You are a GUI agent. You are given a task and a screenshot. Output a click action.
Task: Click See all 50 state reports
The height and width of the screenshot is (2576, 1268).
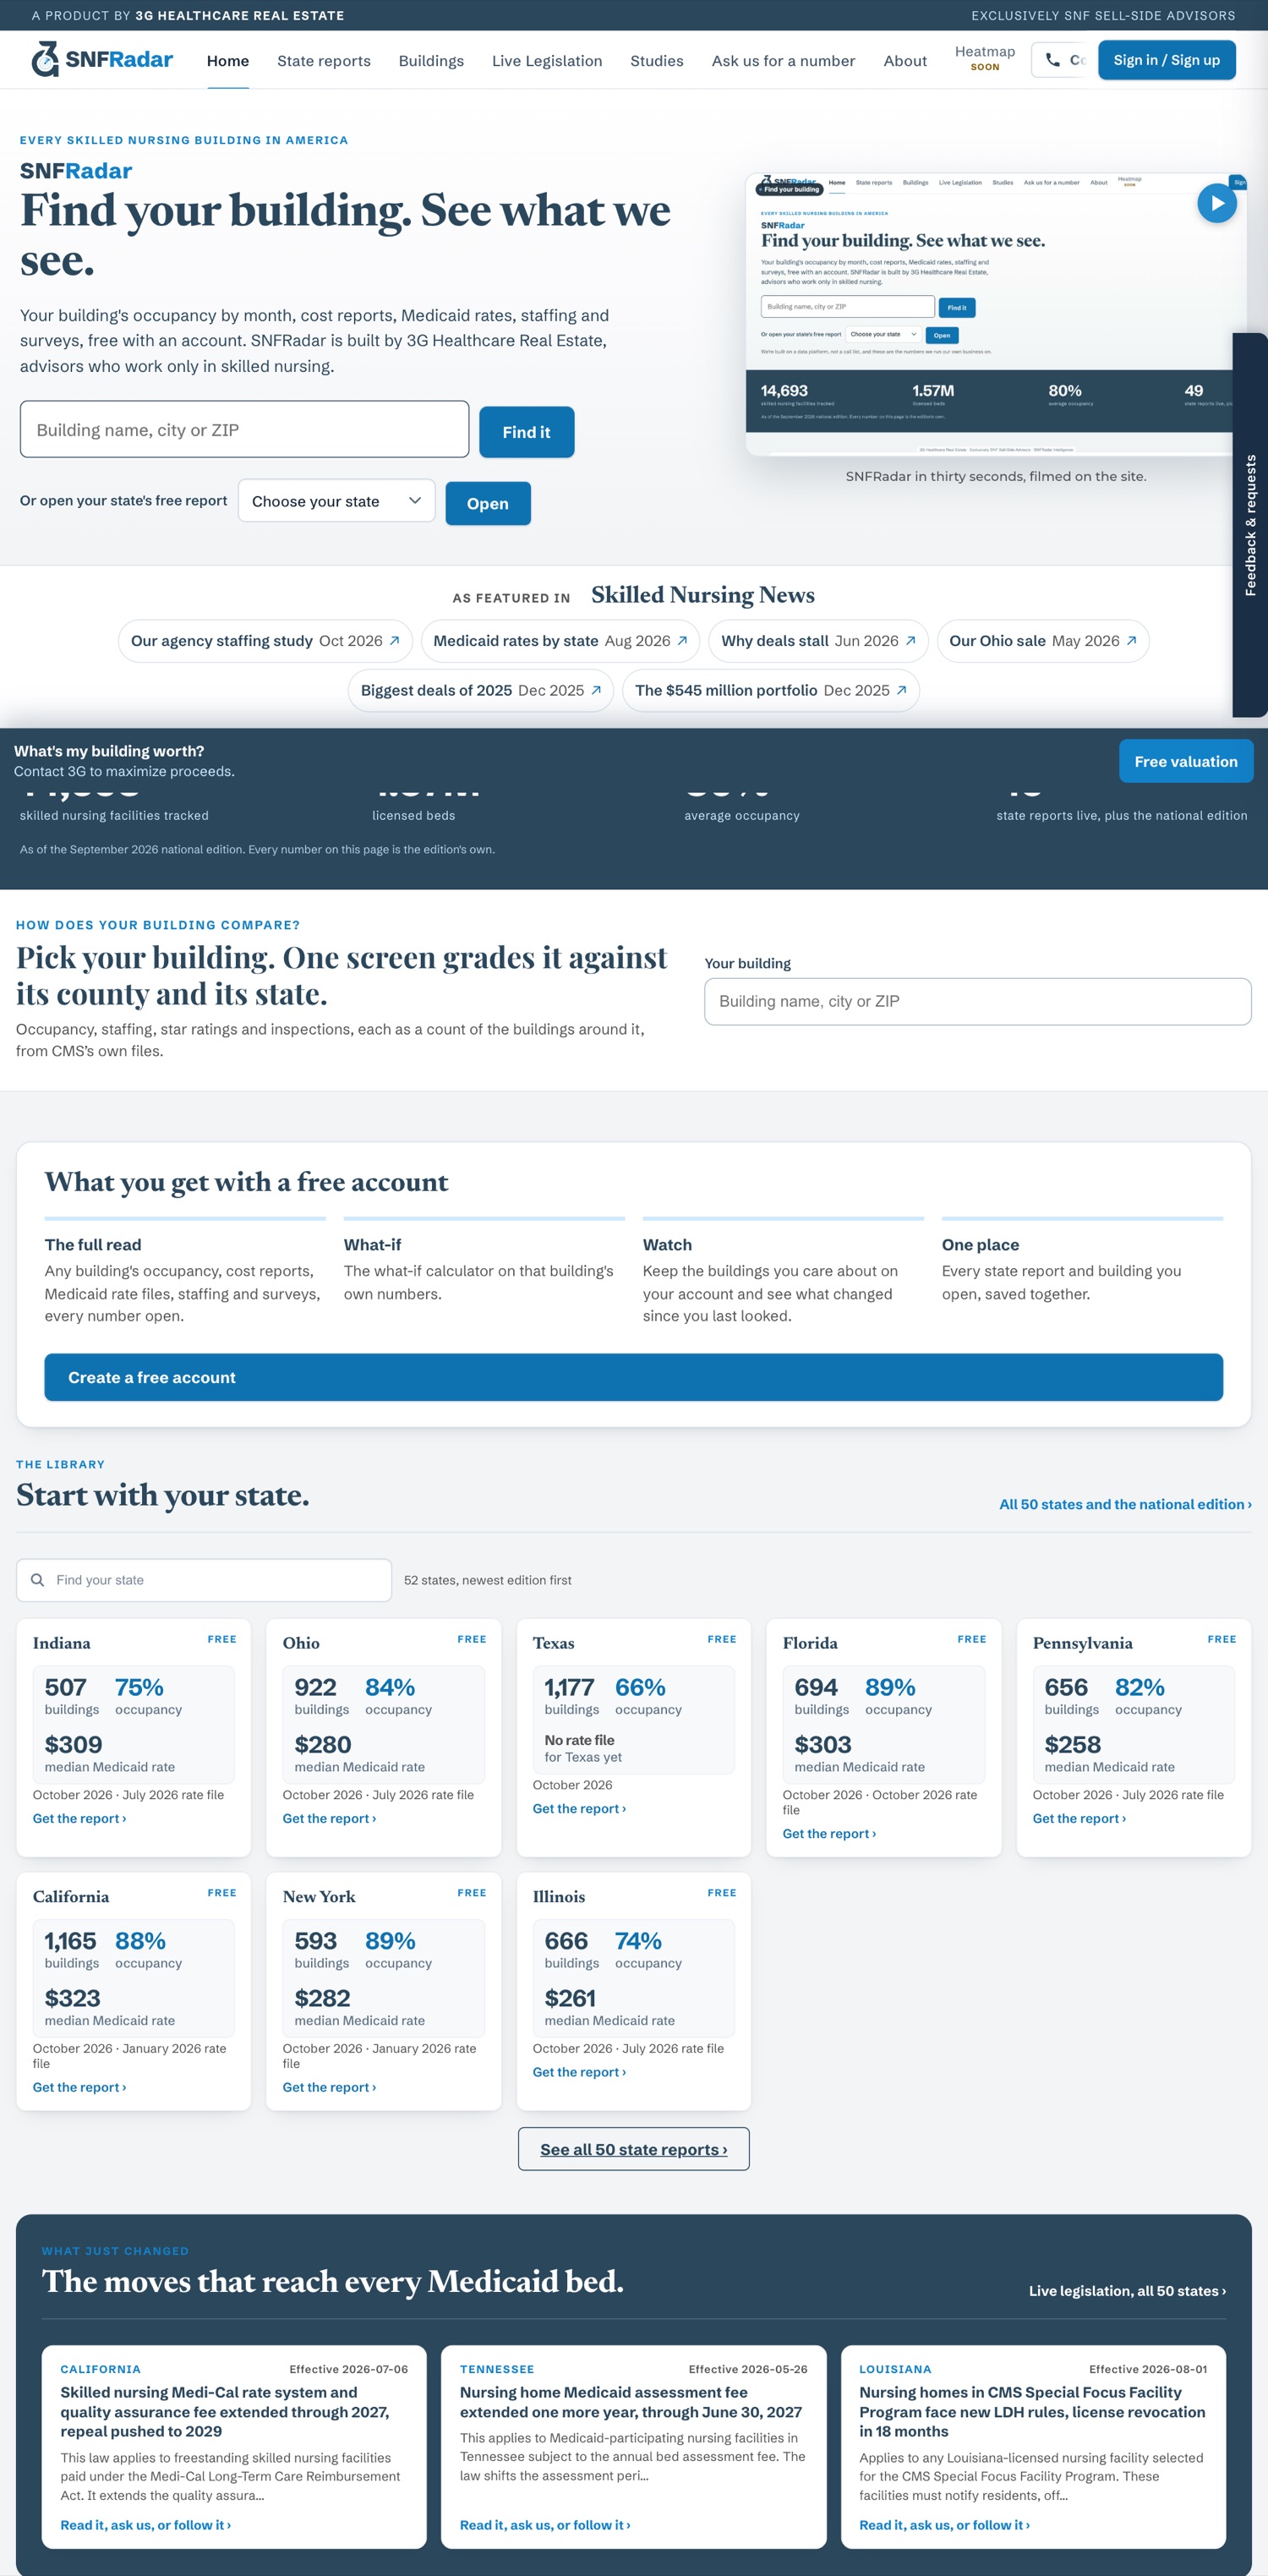(x=633, y=2148)
